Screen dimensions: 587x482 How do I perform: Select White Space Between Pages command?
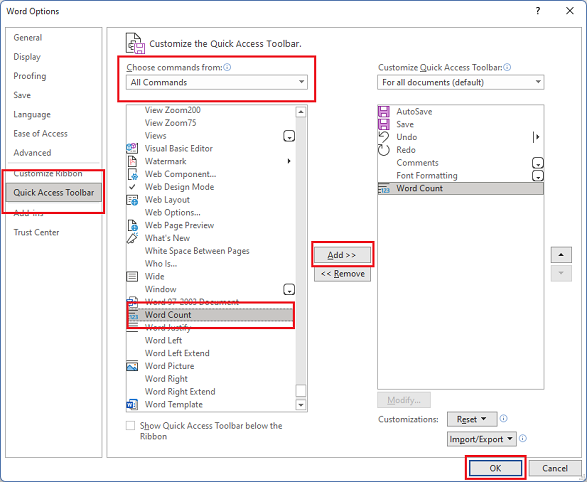211,251
